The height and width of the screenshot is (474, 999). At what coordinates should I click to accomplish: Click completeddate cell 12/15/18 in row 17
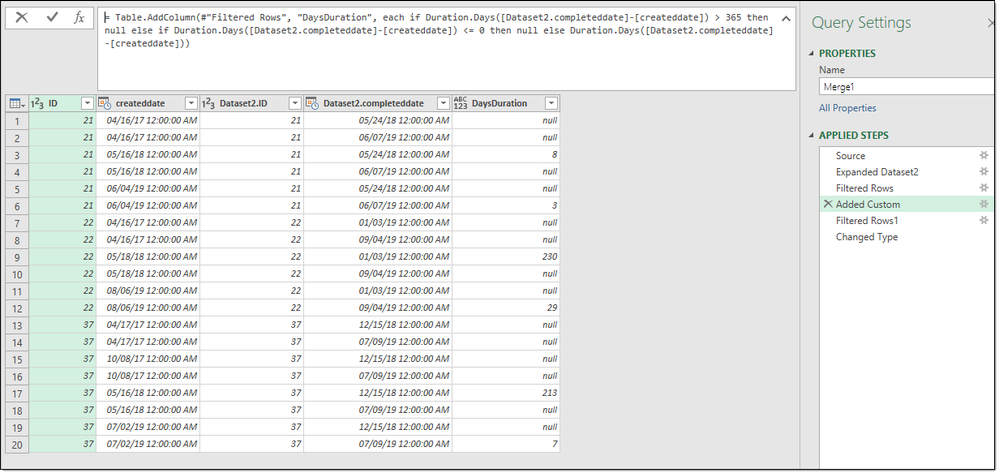coord(378,393)
